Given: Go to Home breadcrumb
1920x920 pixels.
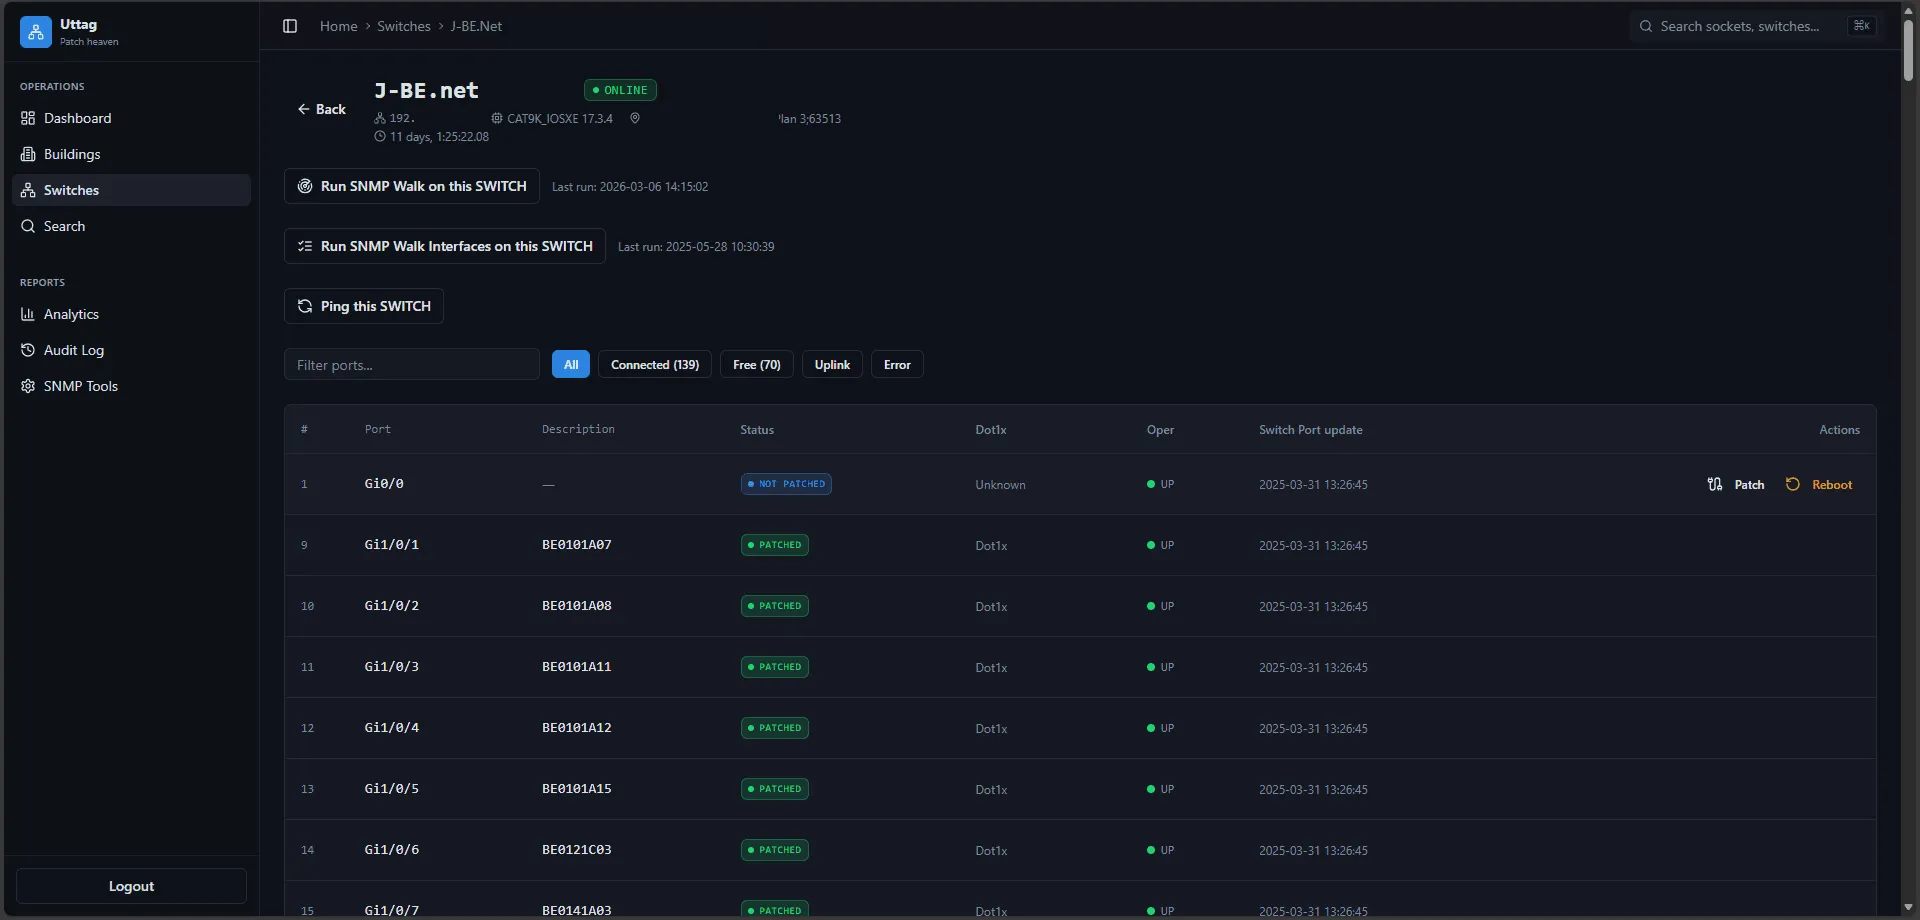Looking at the screenshot, I should click(x=338, y=26).
